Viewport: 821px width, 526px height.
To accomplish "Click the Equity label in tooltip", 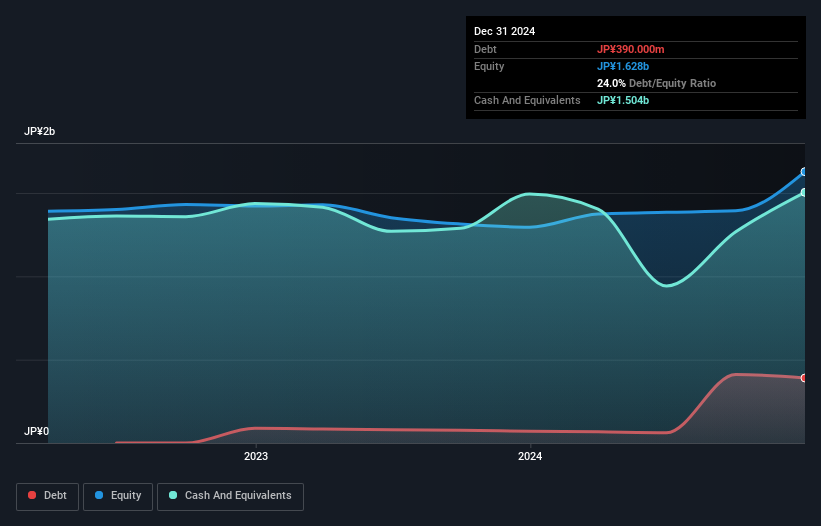I will pos(489,66).
